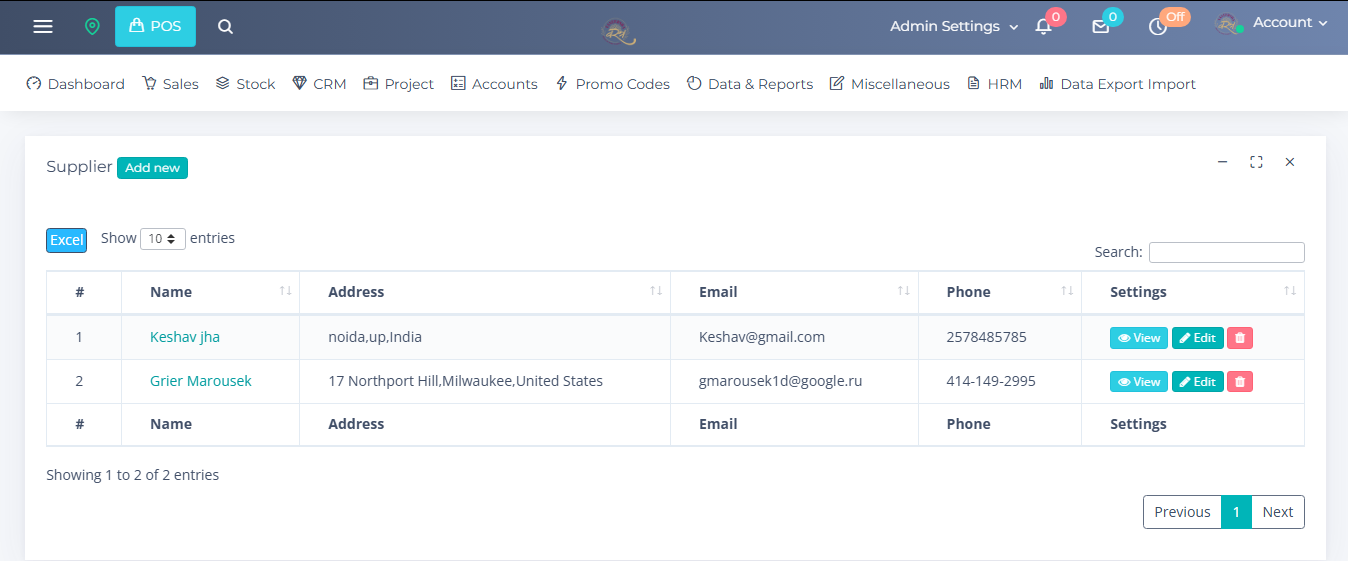Open the CRM menu
Screen dimensions: 1348x561
[x=319, y=84]
